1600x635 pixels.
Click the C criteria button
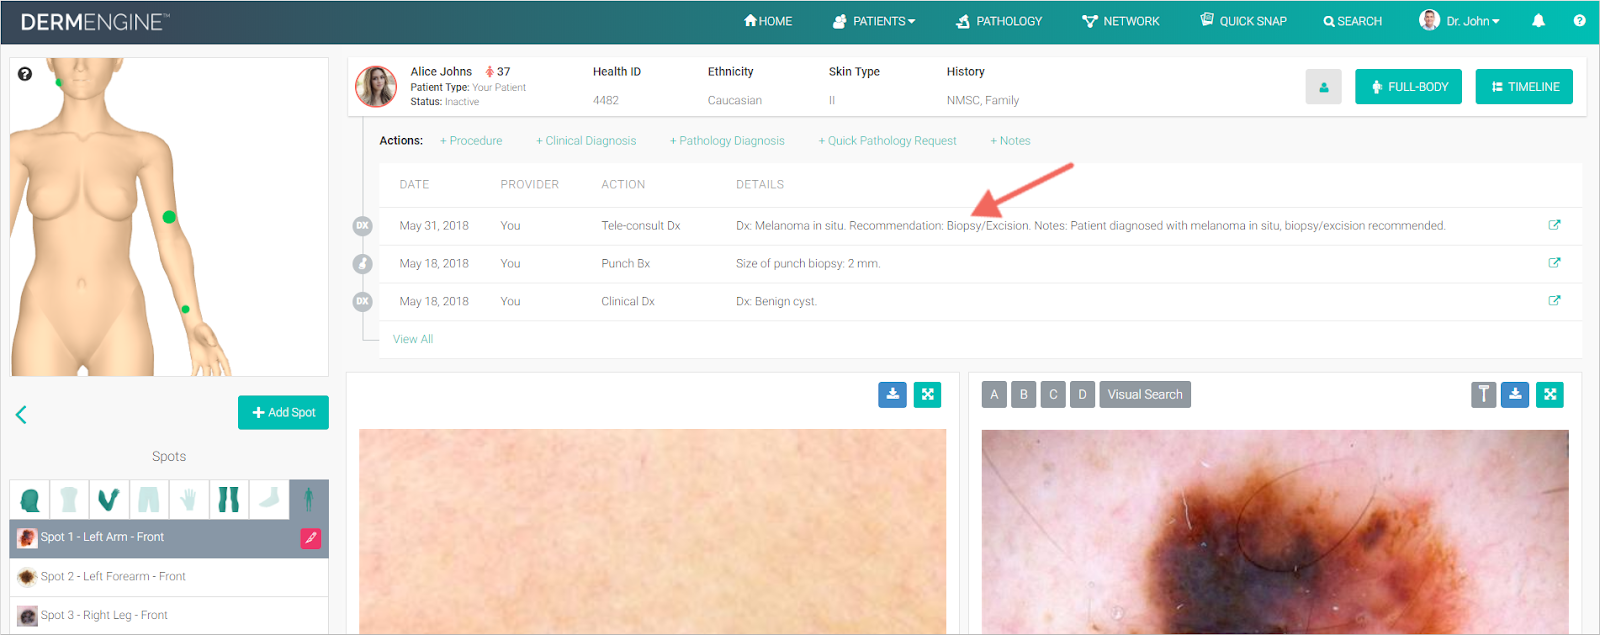point(1053,394)
